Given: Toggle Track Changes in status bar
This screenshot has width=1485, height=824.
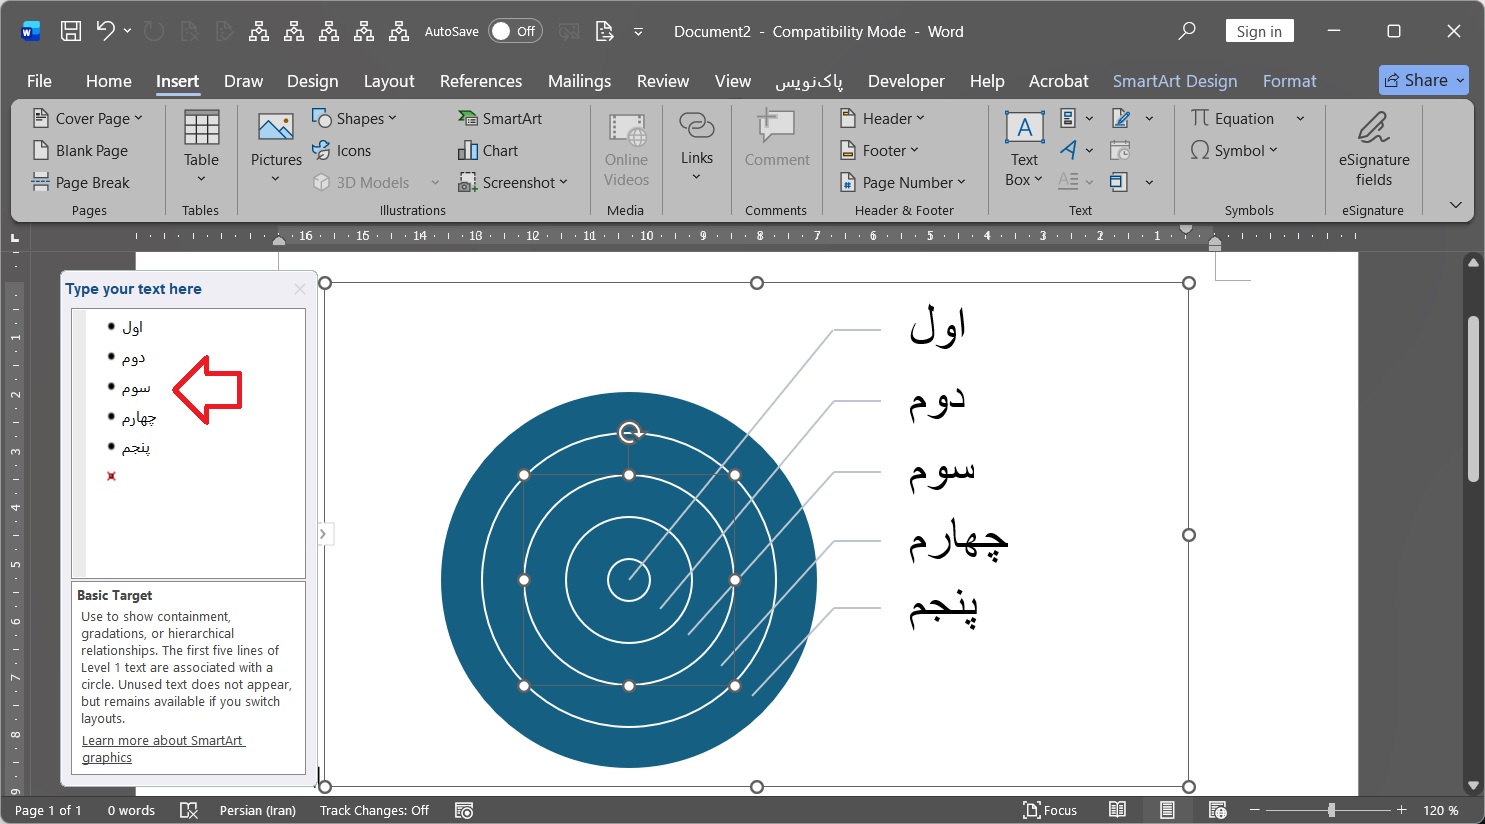Looking at the screenshot, I should pyautogui.click(x=374, y=810).
